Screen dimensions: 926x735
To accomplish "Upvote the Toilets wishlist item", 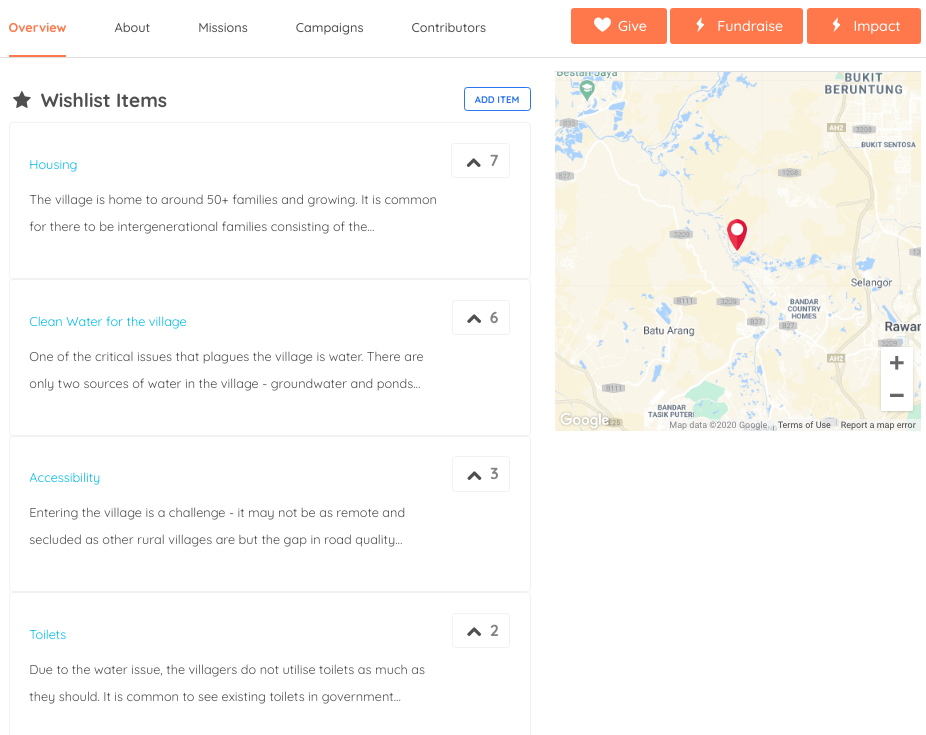I will click(481, 631).
